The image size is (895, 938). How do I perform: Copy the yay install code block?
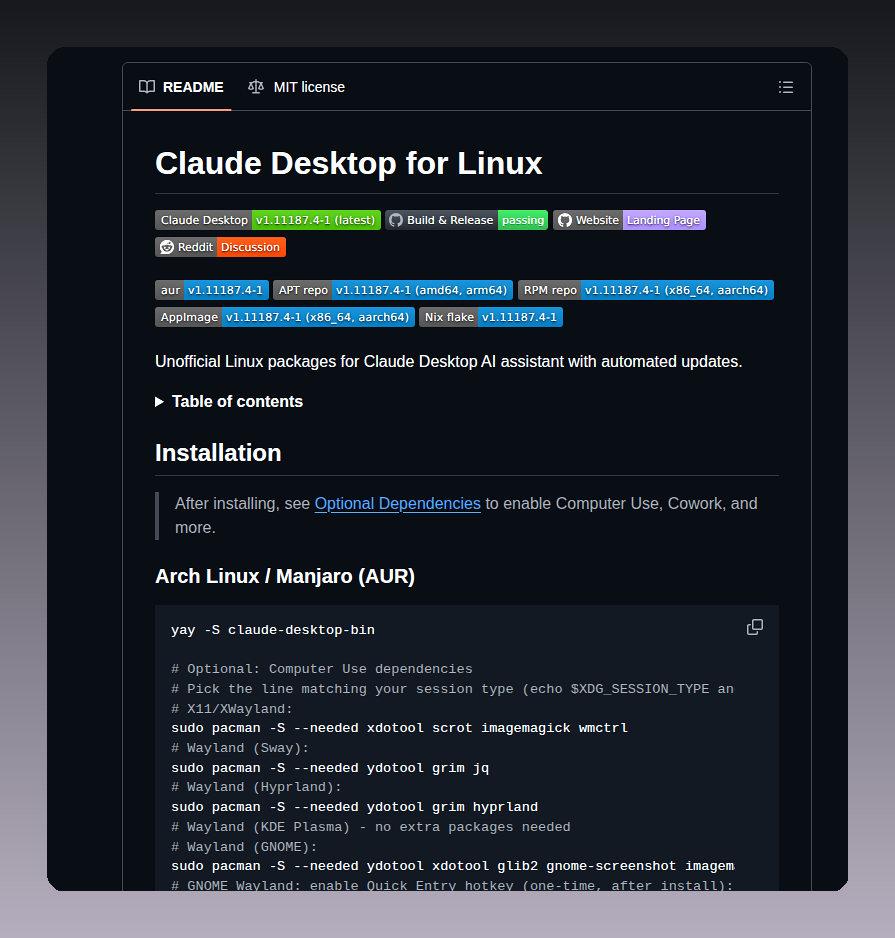(755, 627)
